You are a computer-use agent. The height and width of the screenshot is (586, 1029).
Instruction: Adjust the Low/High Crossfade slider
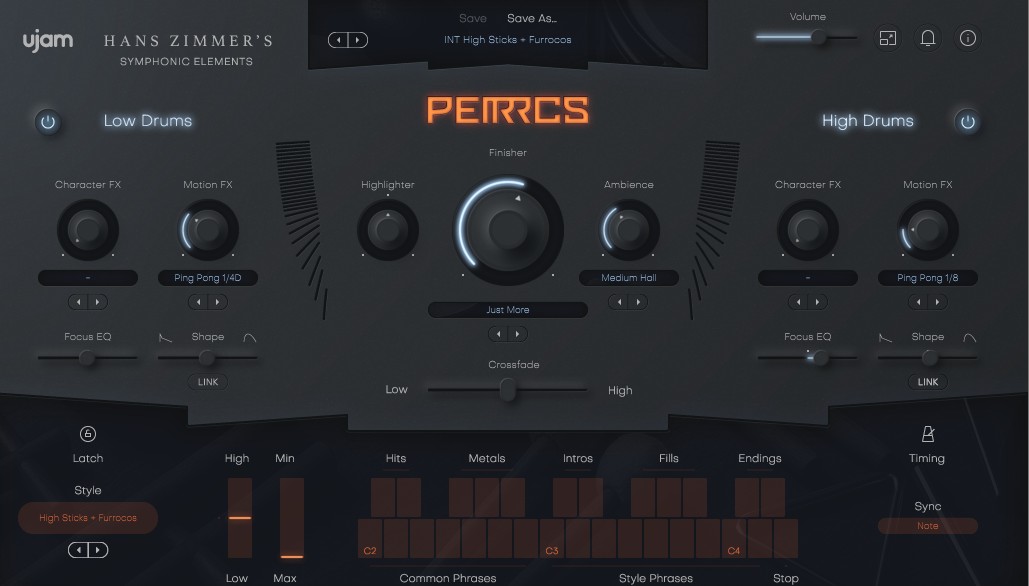[x=508, y=390]
